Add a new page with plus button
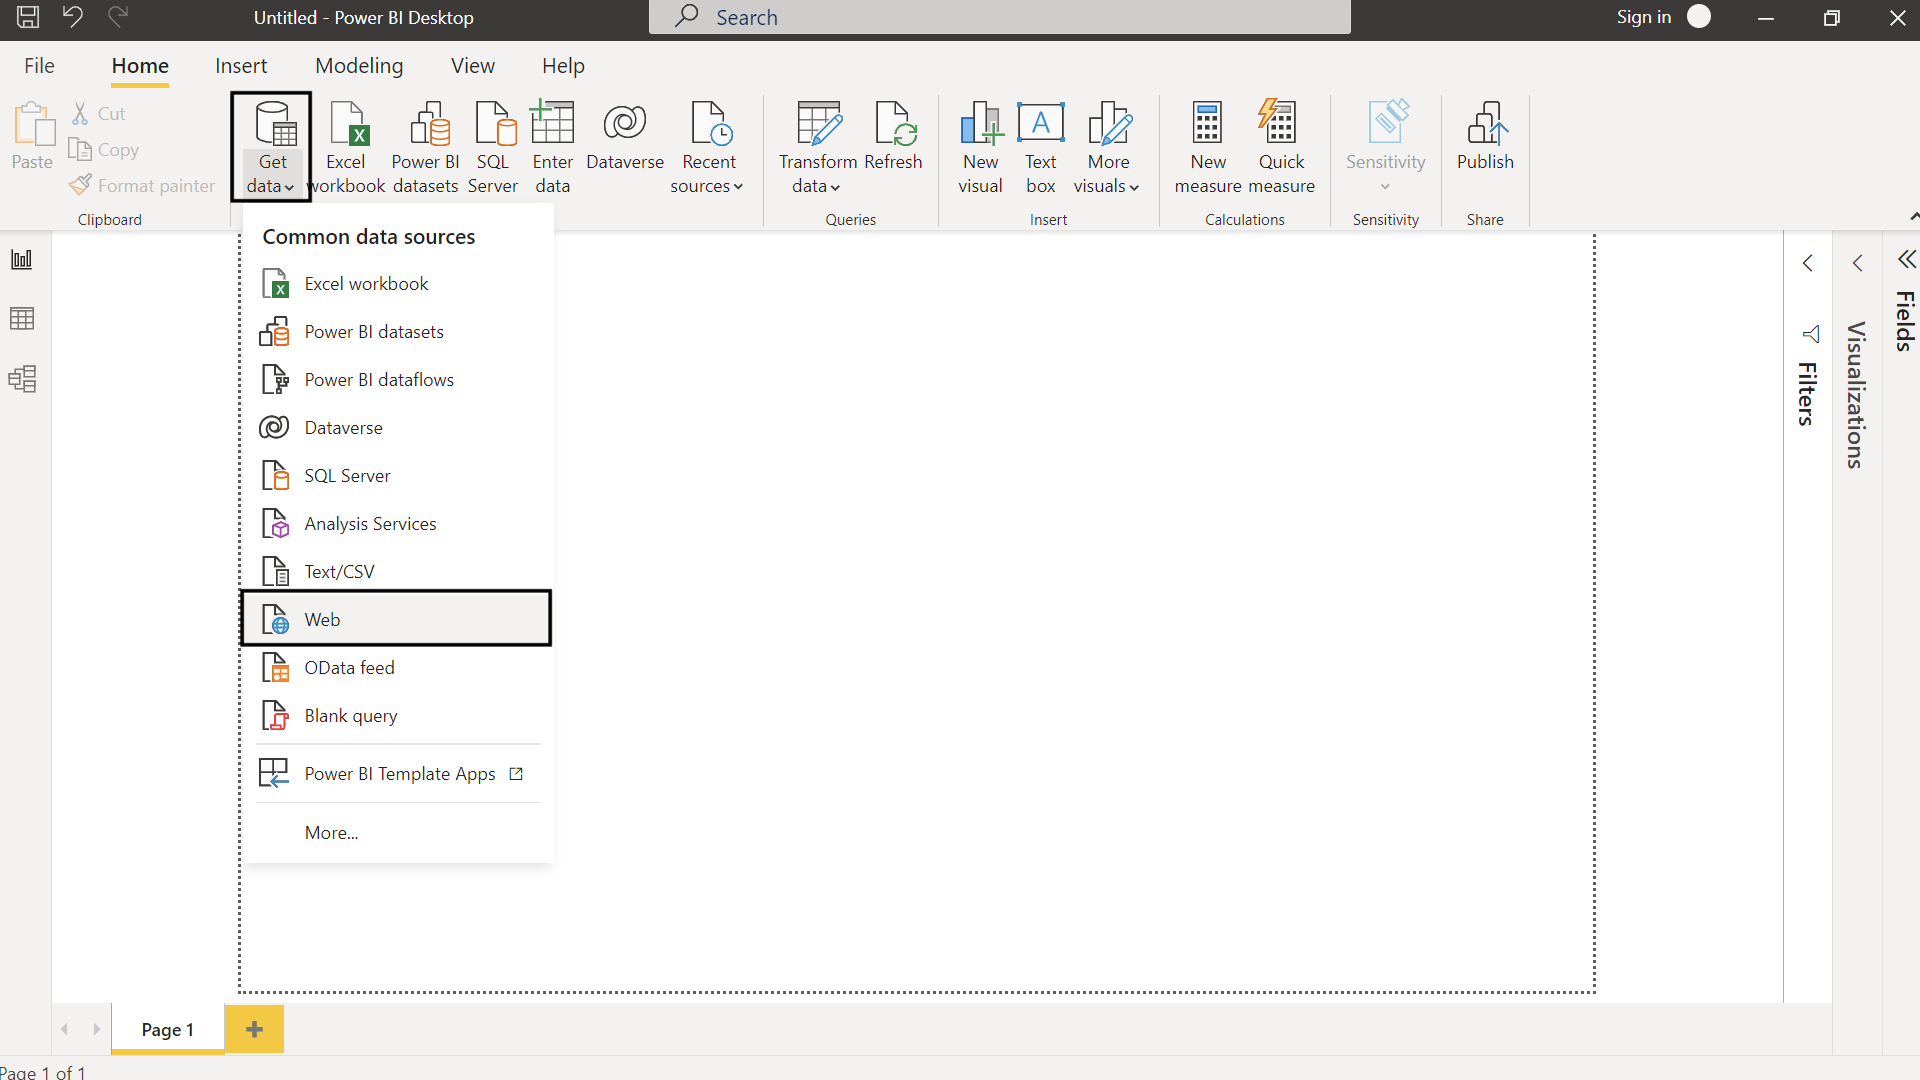The width and height of the screenshot is (1920, 1080). click(x=255, y=1030)
